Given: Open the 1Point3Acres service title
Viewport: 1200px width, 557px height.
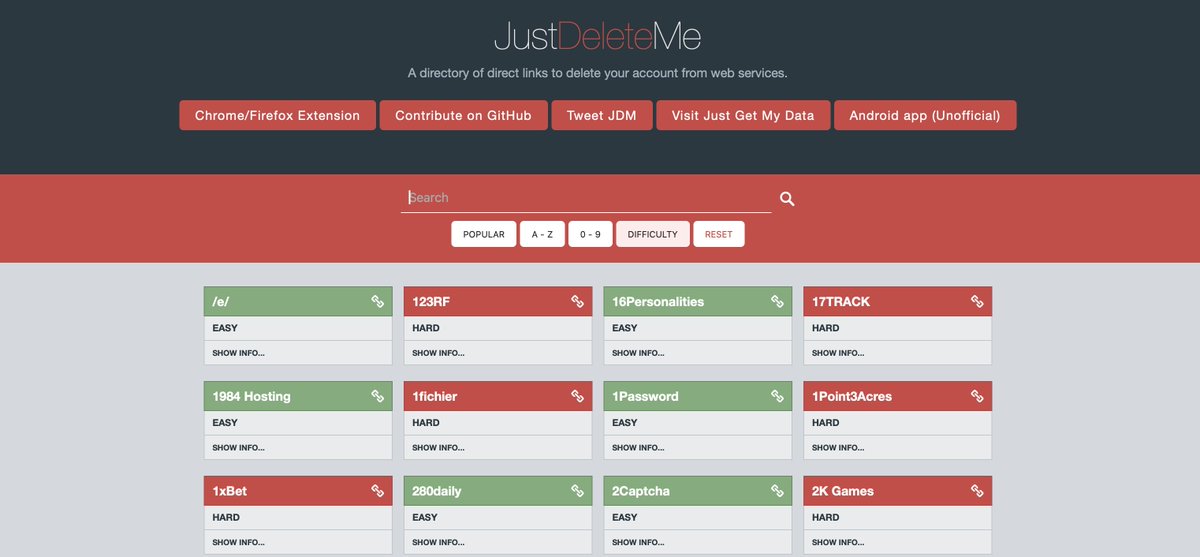Looking at the screenshot, I should click(x=852, y=396).
